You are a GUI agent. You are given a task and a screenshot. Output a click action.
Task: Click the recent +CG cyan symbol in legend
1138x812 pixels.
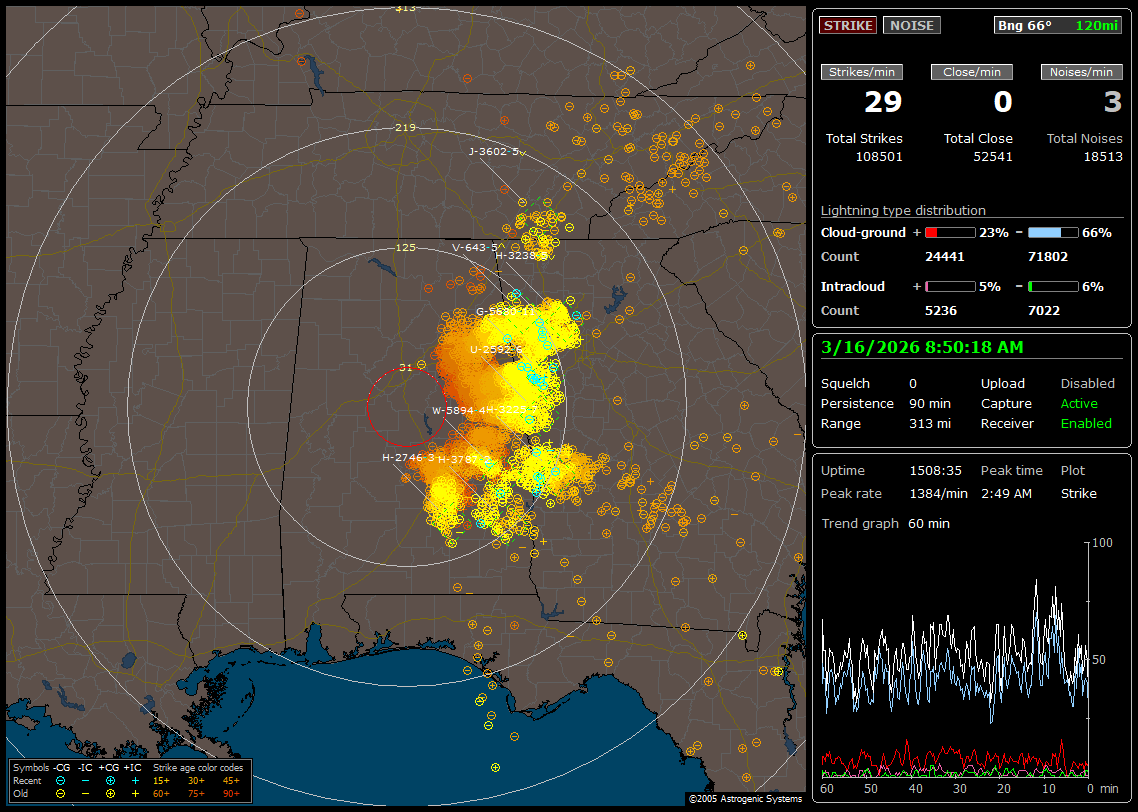click(x=110, y=780)
